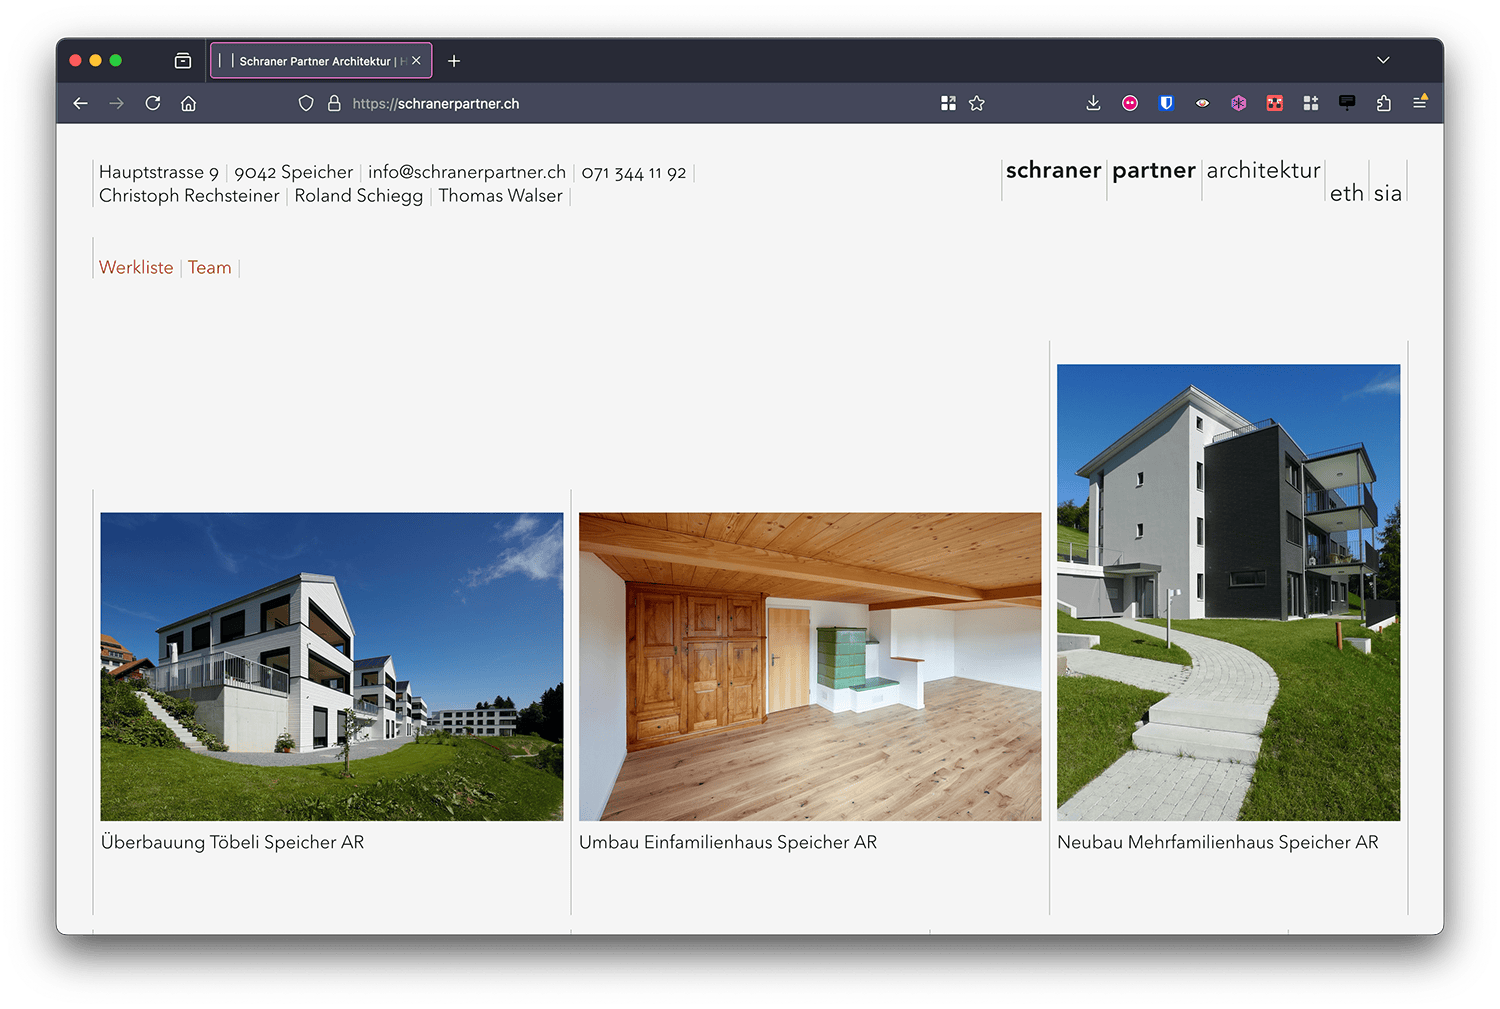Go to the browser home page
Screen dimensions: 1500x1009
coord(188,103)
